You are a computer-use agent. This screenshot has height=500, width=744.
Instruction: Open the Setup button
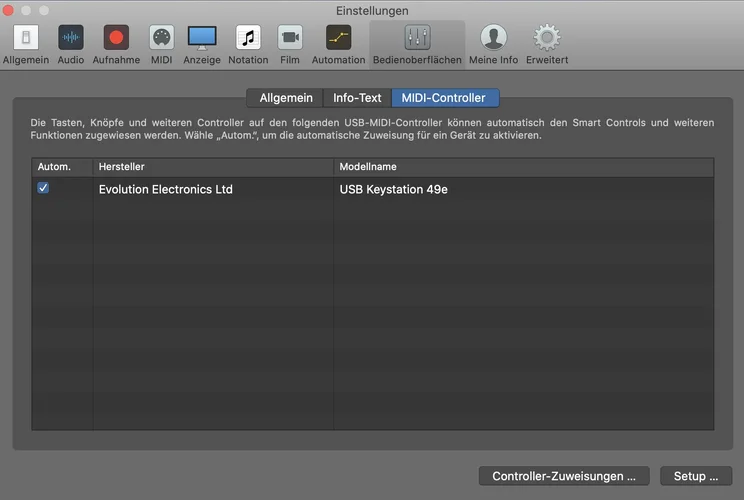[696, 476]
